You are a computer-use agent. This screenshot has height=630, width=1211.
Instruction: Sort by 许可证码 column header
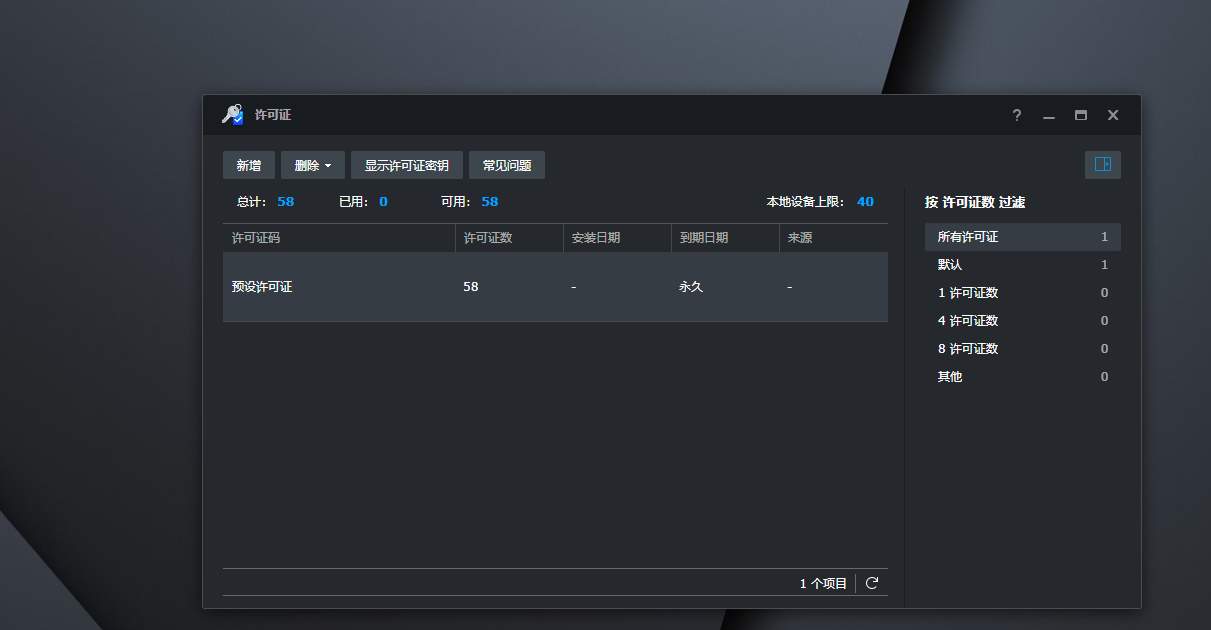pos(339,238)
